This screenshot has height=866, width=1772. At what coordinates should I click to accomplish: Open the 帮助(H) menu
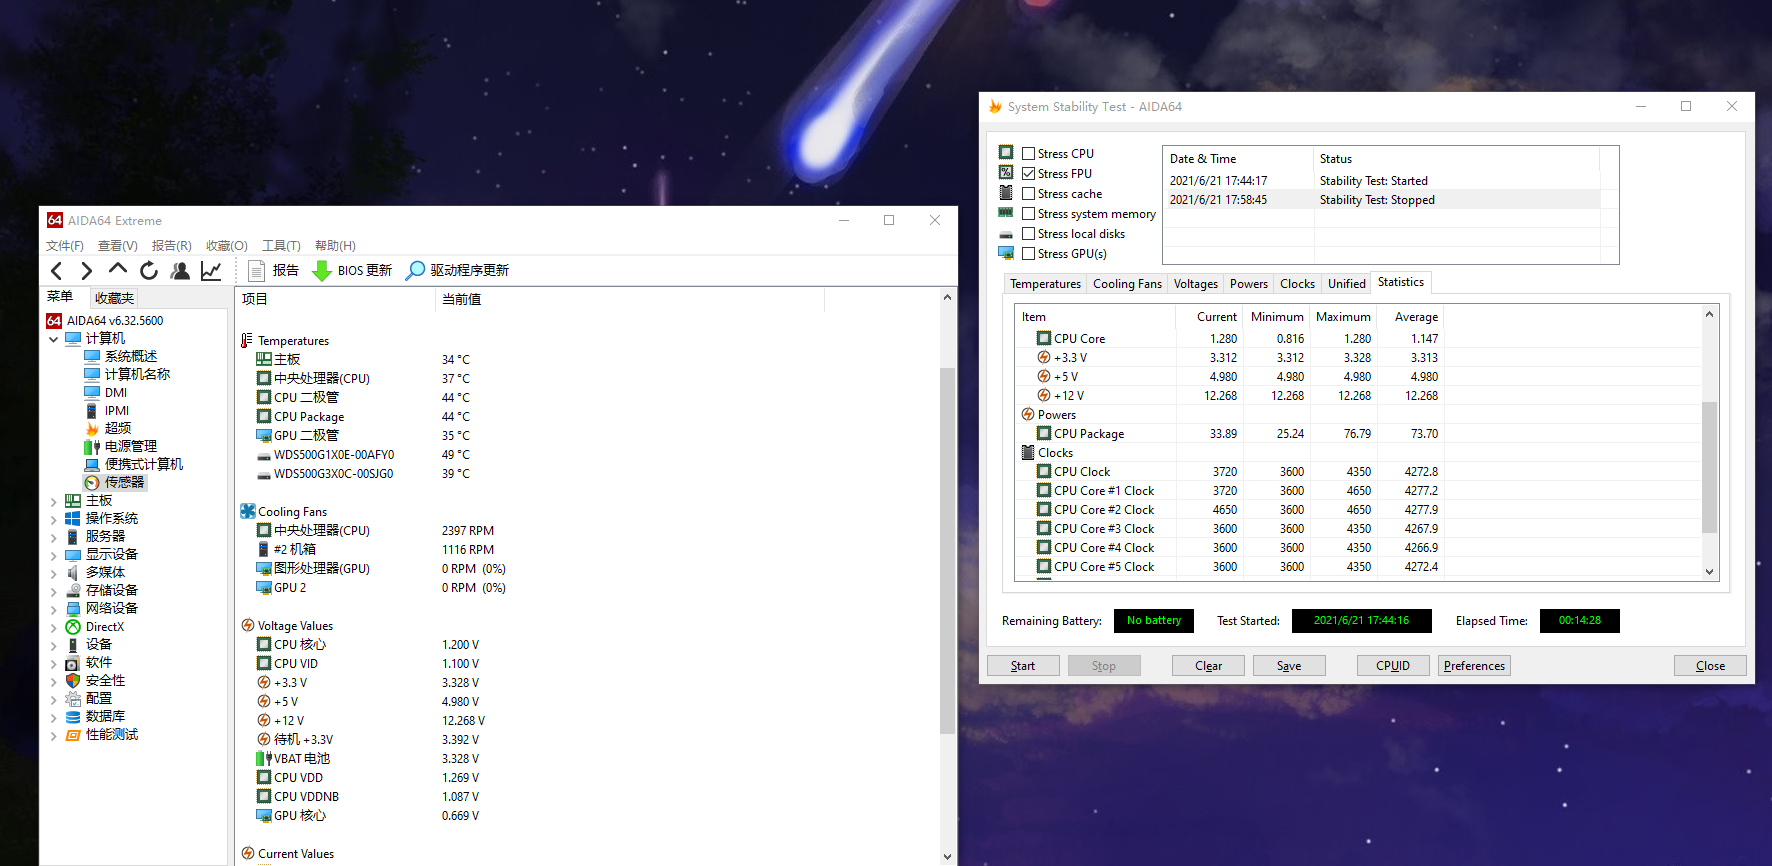(x=335, y=246)
